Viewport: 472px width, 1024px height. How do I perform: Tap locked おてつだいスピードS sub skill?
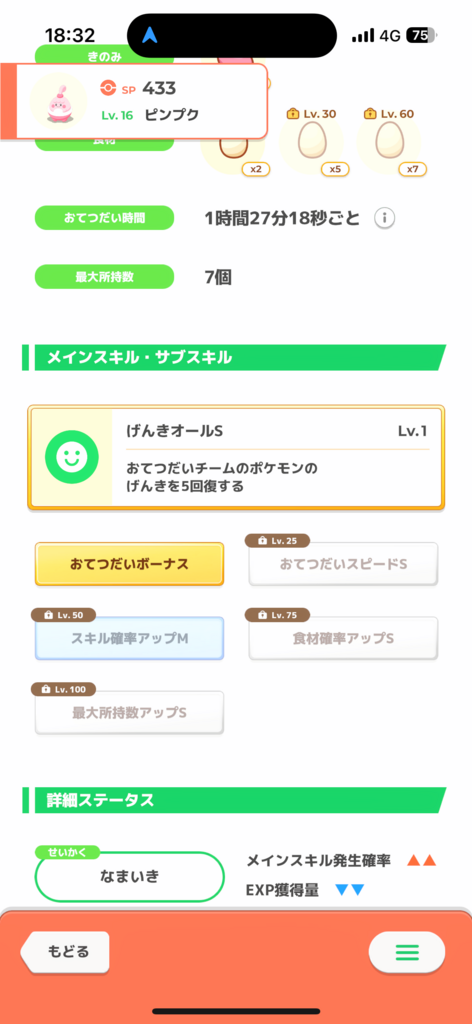tap(343, 564)
